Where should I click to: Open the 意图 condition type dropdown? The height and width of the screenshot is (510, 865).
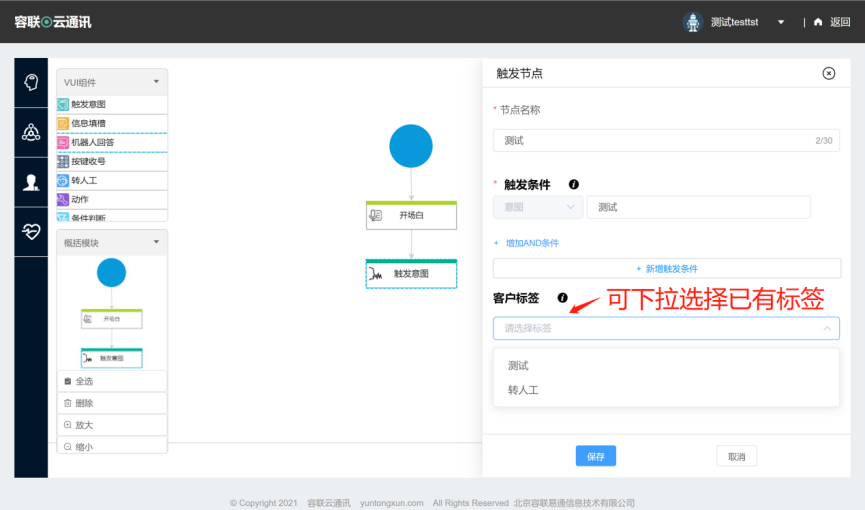(538, 207)
